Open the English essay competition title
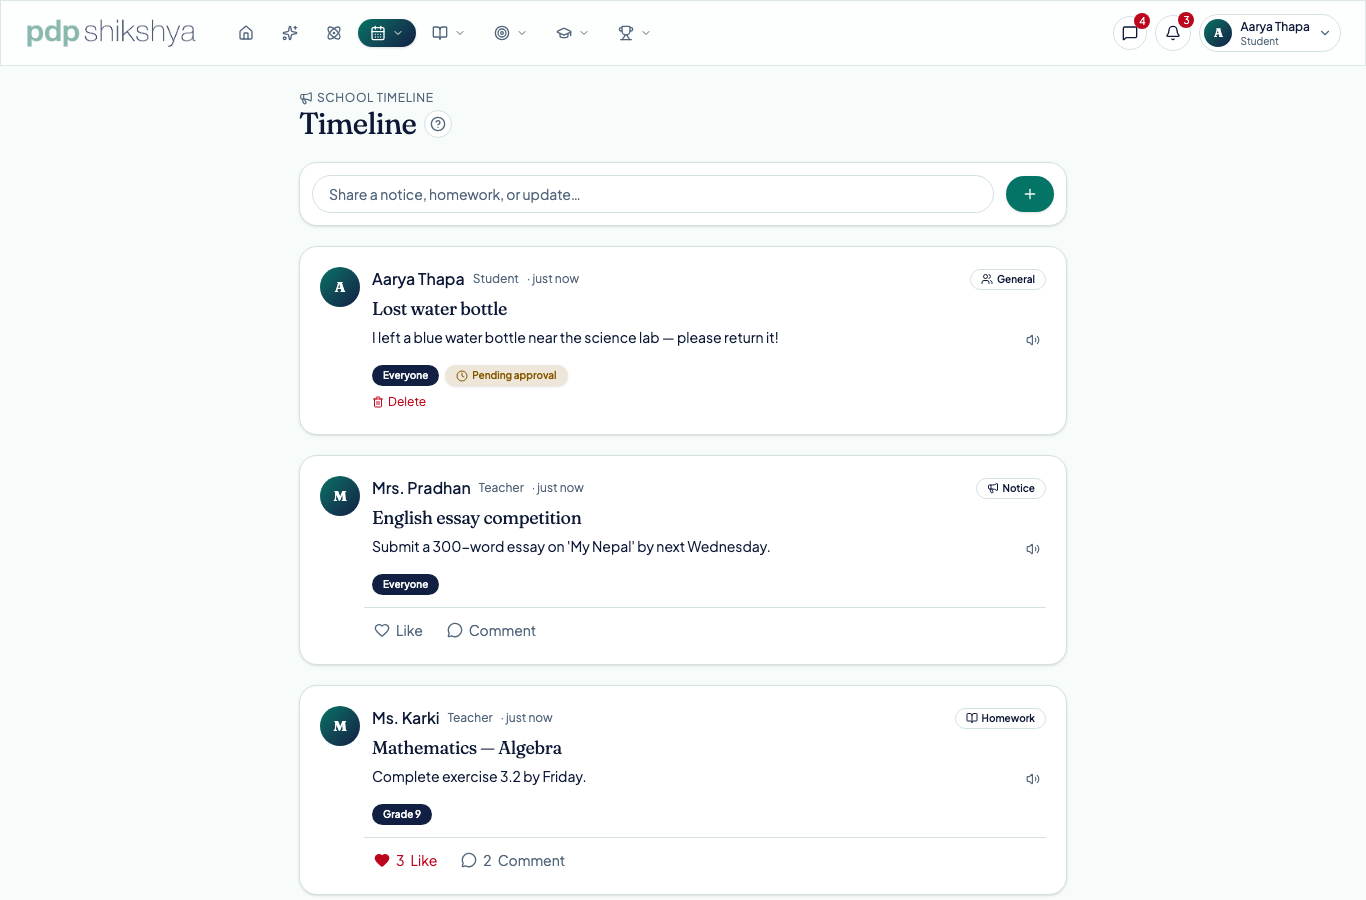The height and width of the screenshot is (900, 1366). click(477, 518)
